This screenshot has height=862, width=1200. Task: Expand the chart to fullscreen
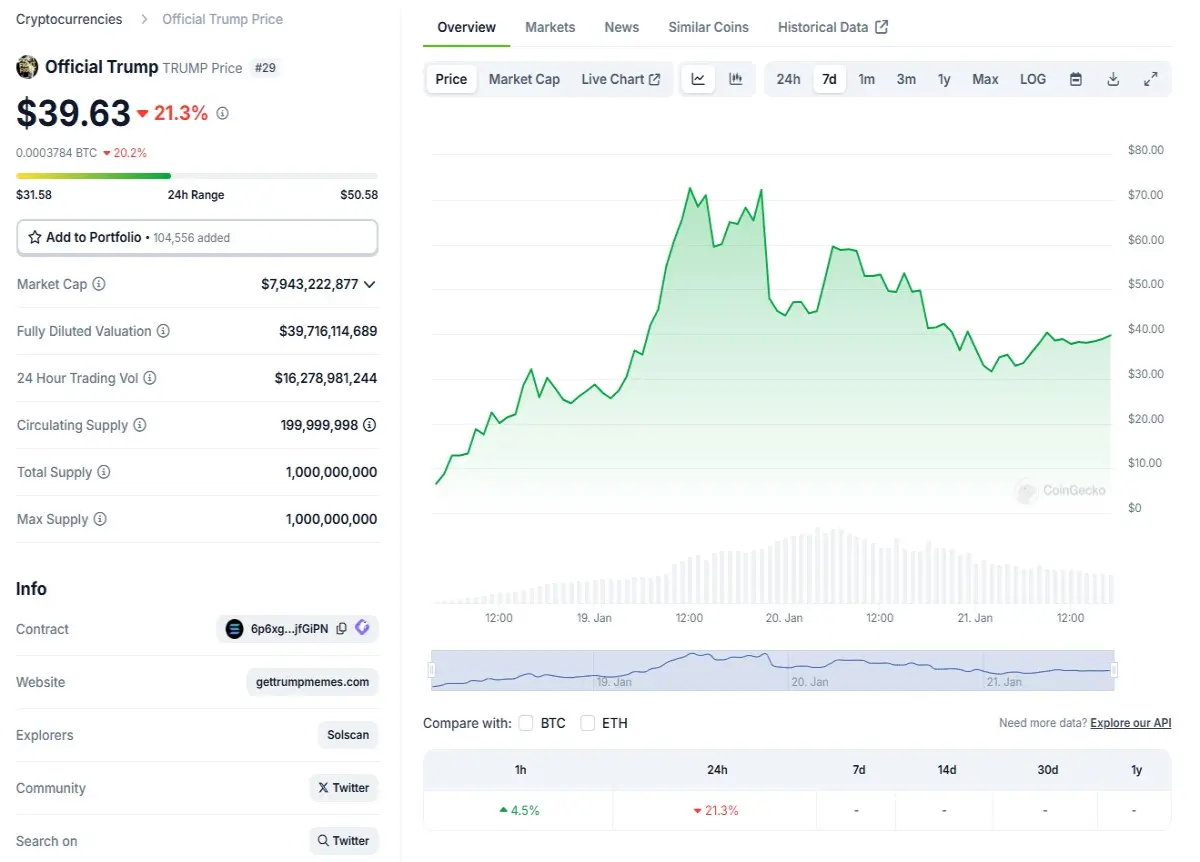(x=1151, y=79)
